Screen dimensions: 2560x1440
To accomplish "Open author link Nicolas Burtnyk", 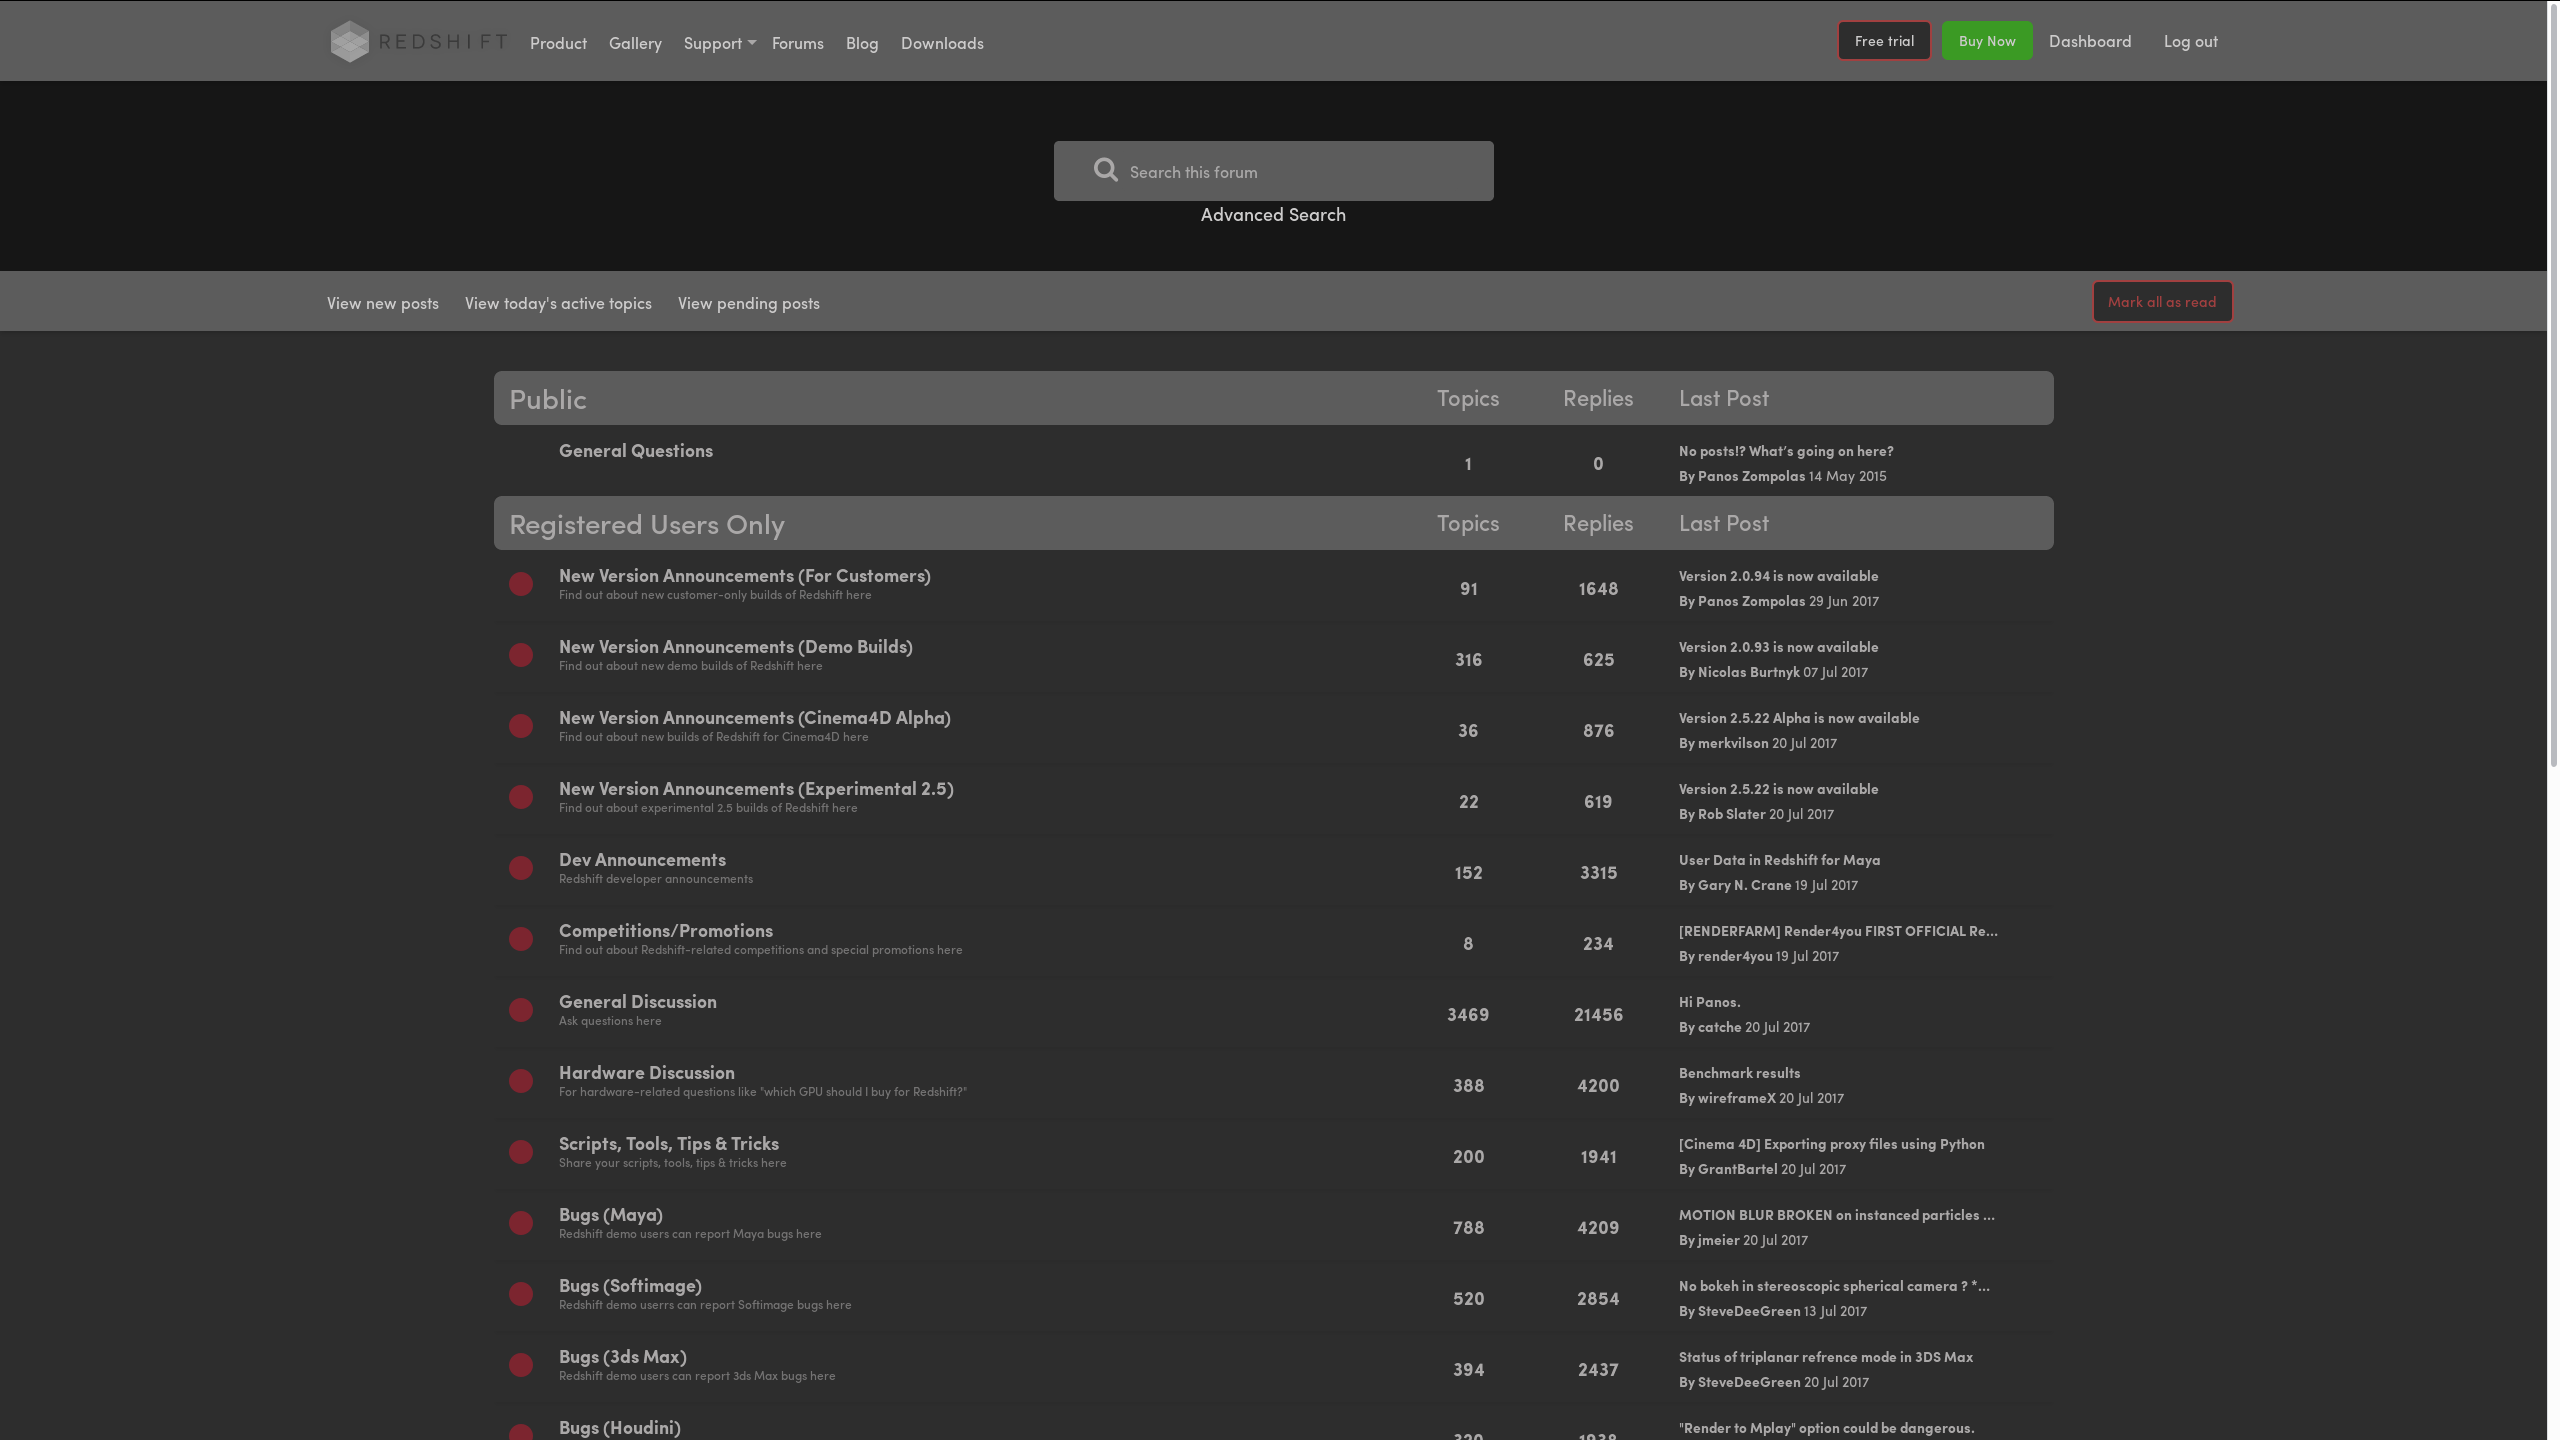I will (1749, 672).
